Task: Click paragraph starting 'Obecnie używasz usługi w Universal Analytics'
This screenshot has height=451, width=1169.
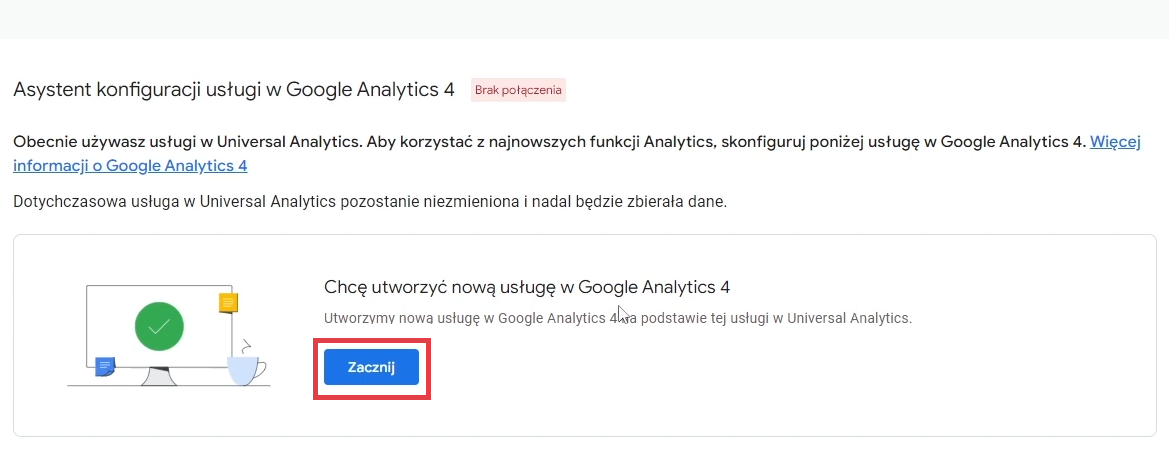Action: (x=577, y=154)
